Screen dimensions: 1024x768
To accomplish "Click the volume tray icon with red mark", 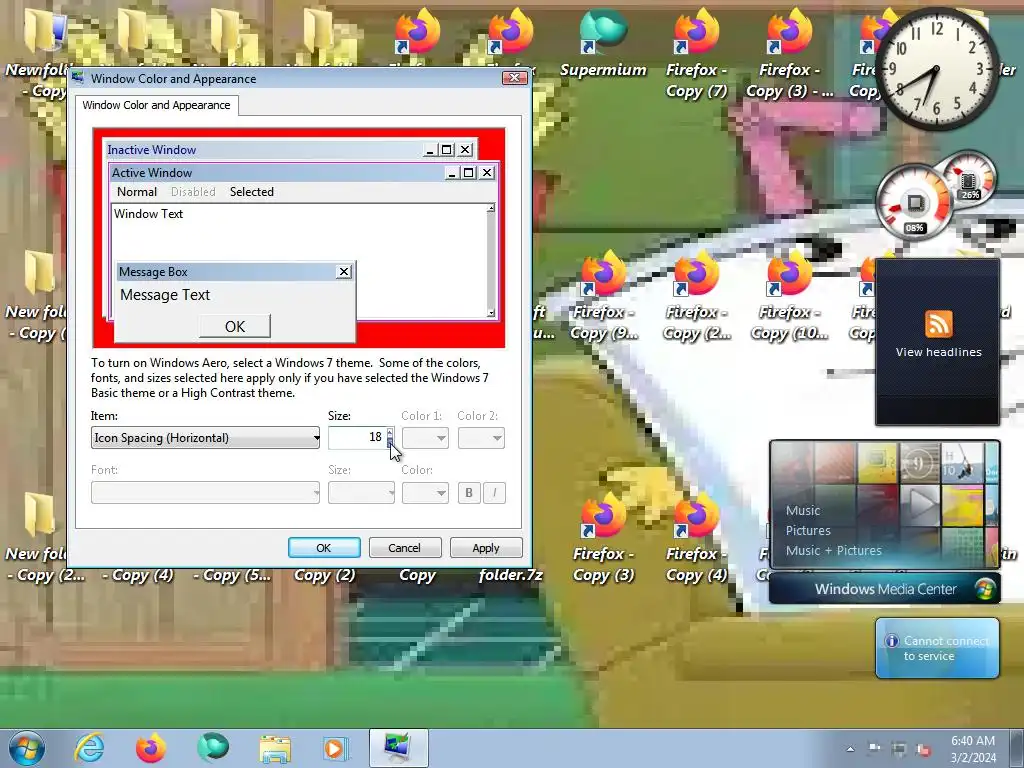I will coord(924,749).
